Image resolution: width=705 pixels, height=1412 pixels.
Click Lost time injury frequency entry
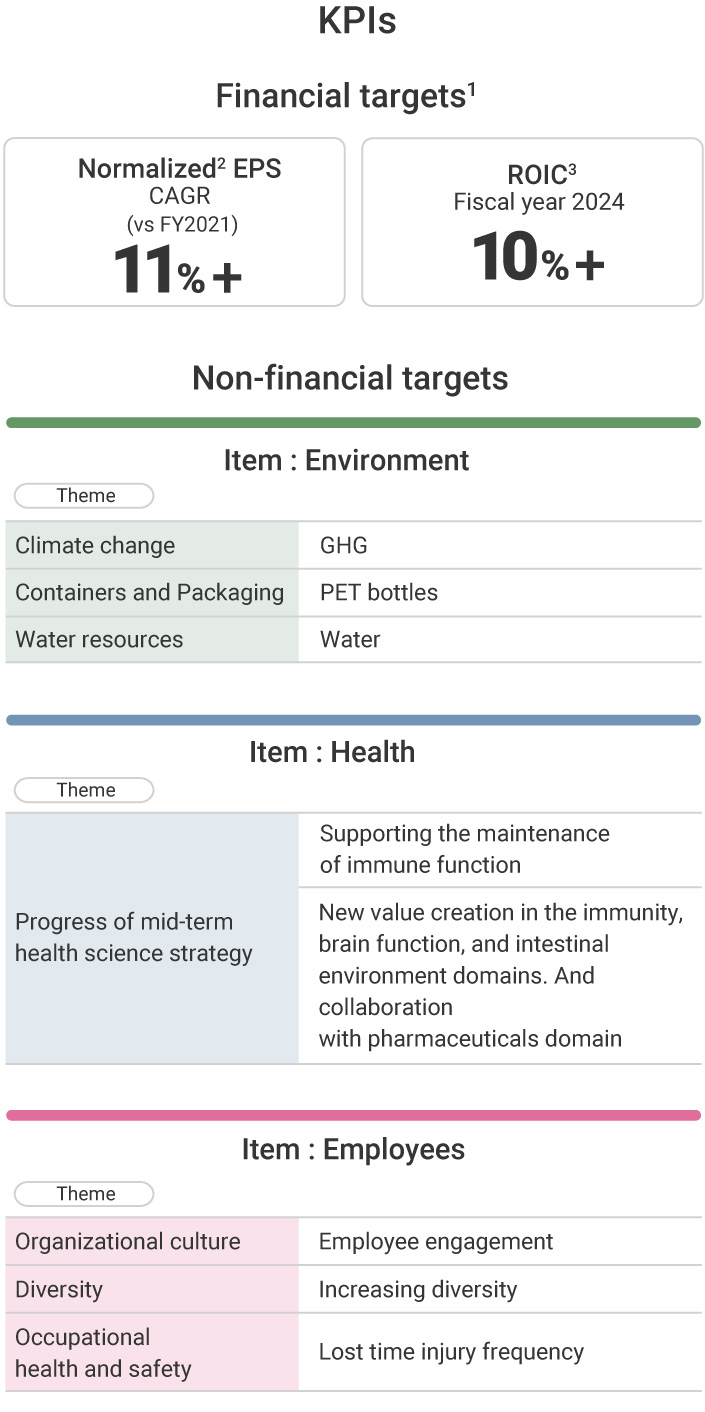[x=451, y=1352]
